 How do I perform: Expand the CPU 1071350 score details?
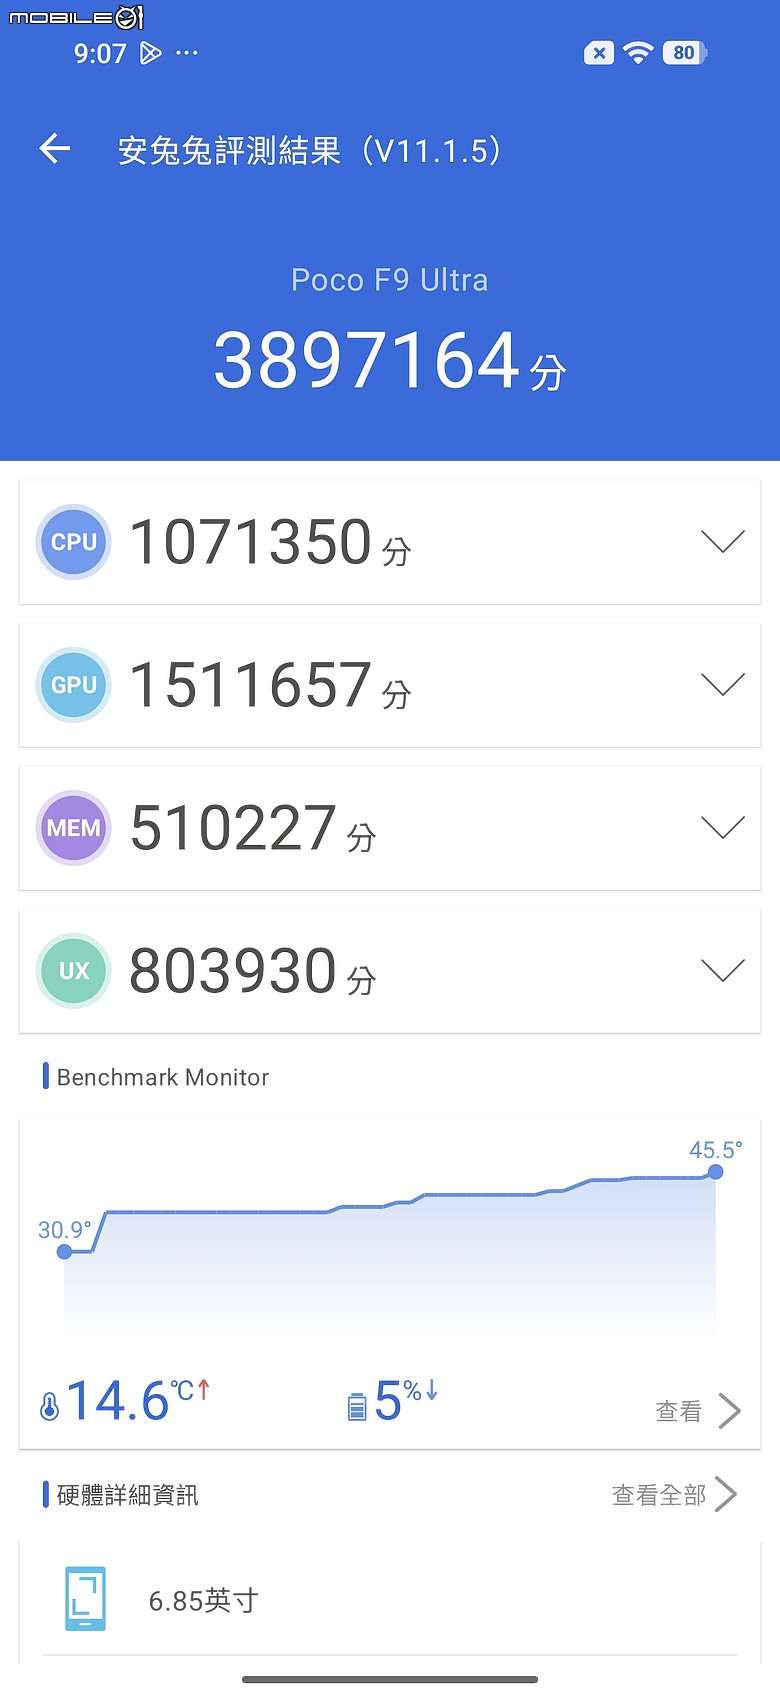point(723,541)
